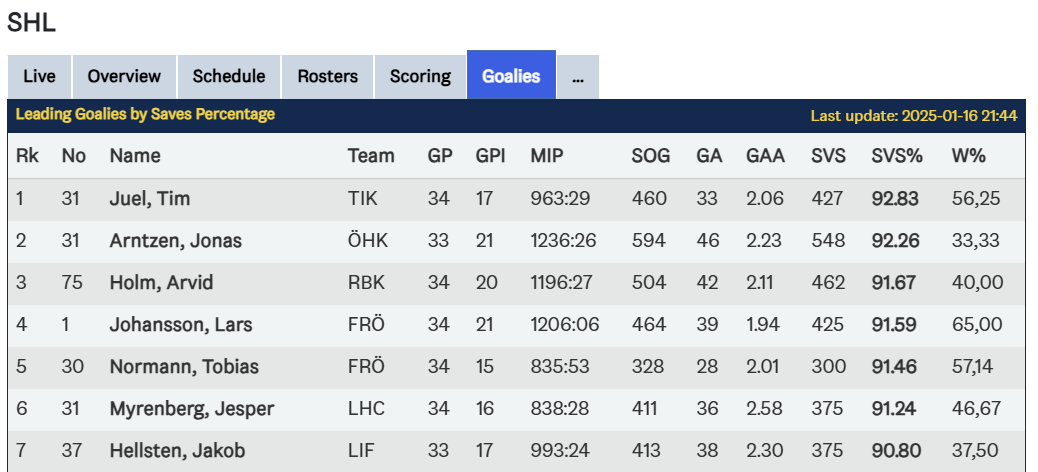
Task: Open Arntzen, Jonas player link
Action: coord(175,241)
